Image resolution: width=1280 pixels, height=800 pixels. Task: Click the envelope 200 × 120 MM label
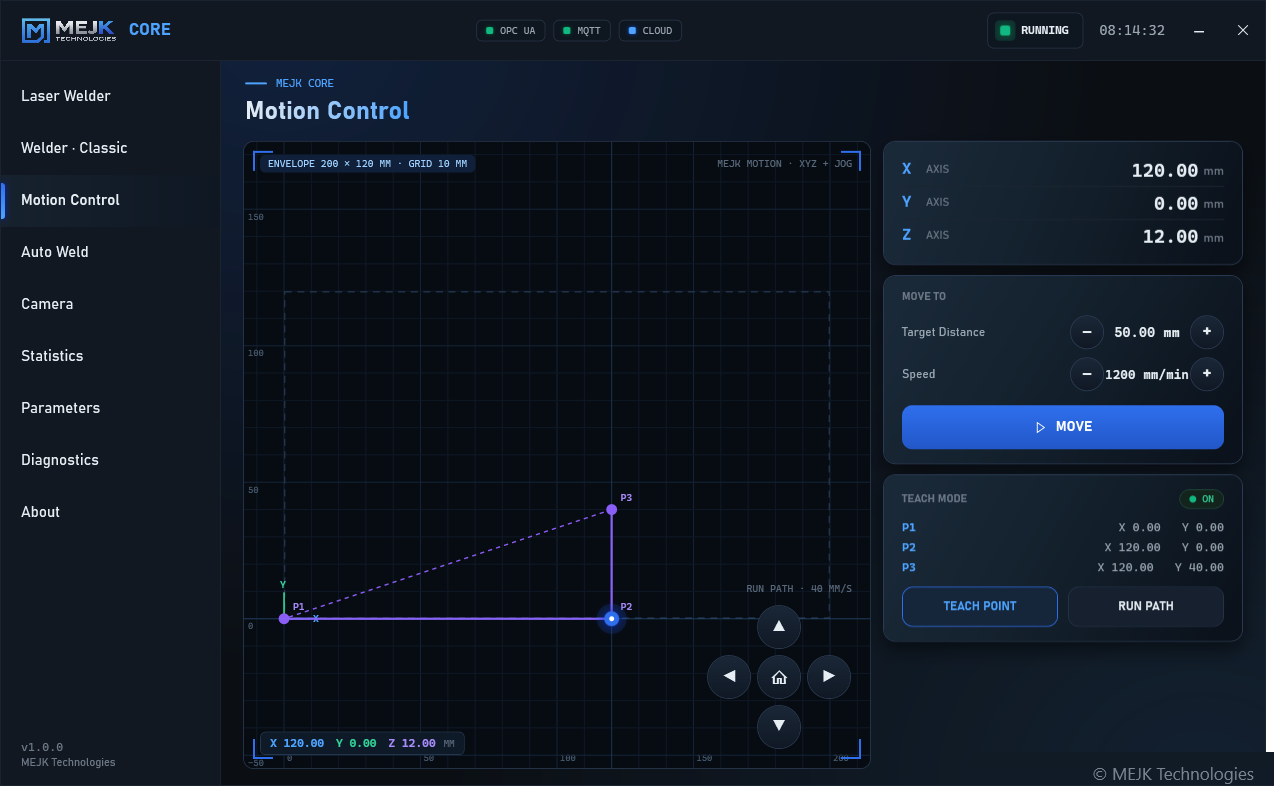367,163
